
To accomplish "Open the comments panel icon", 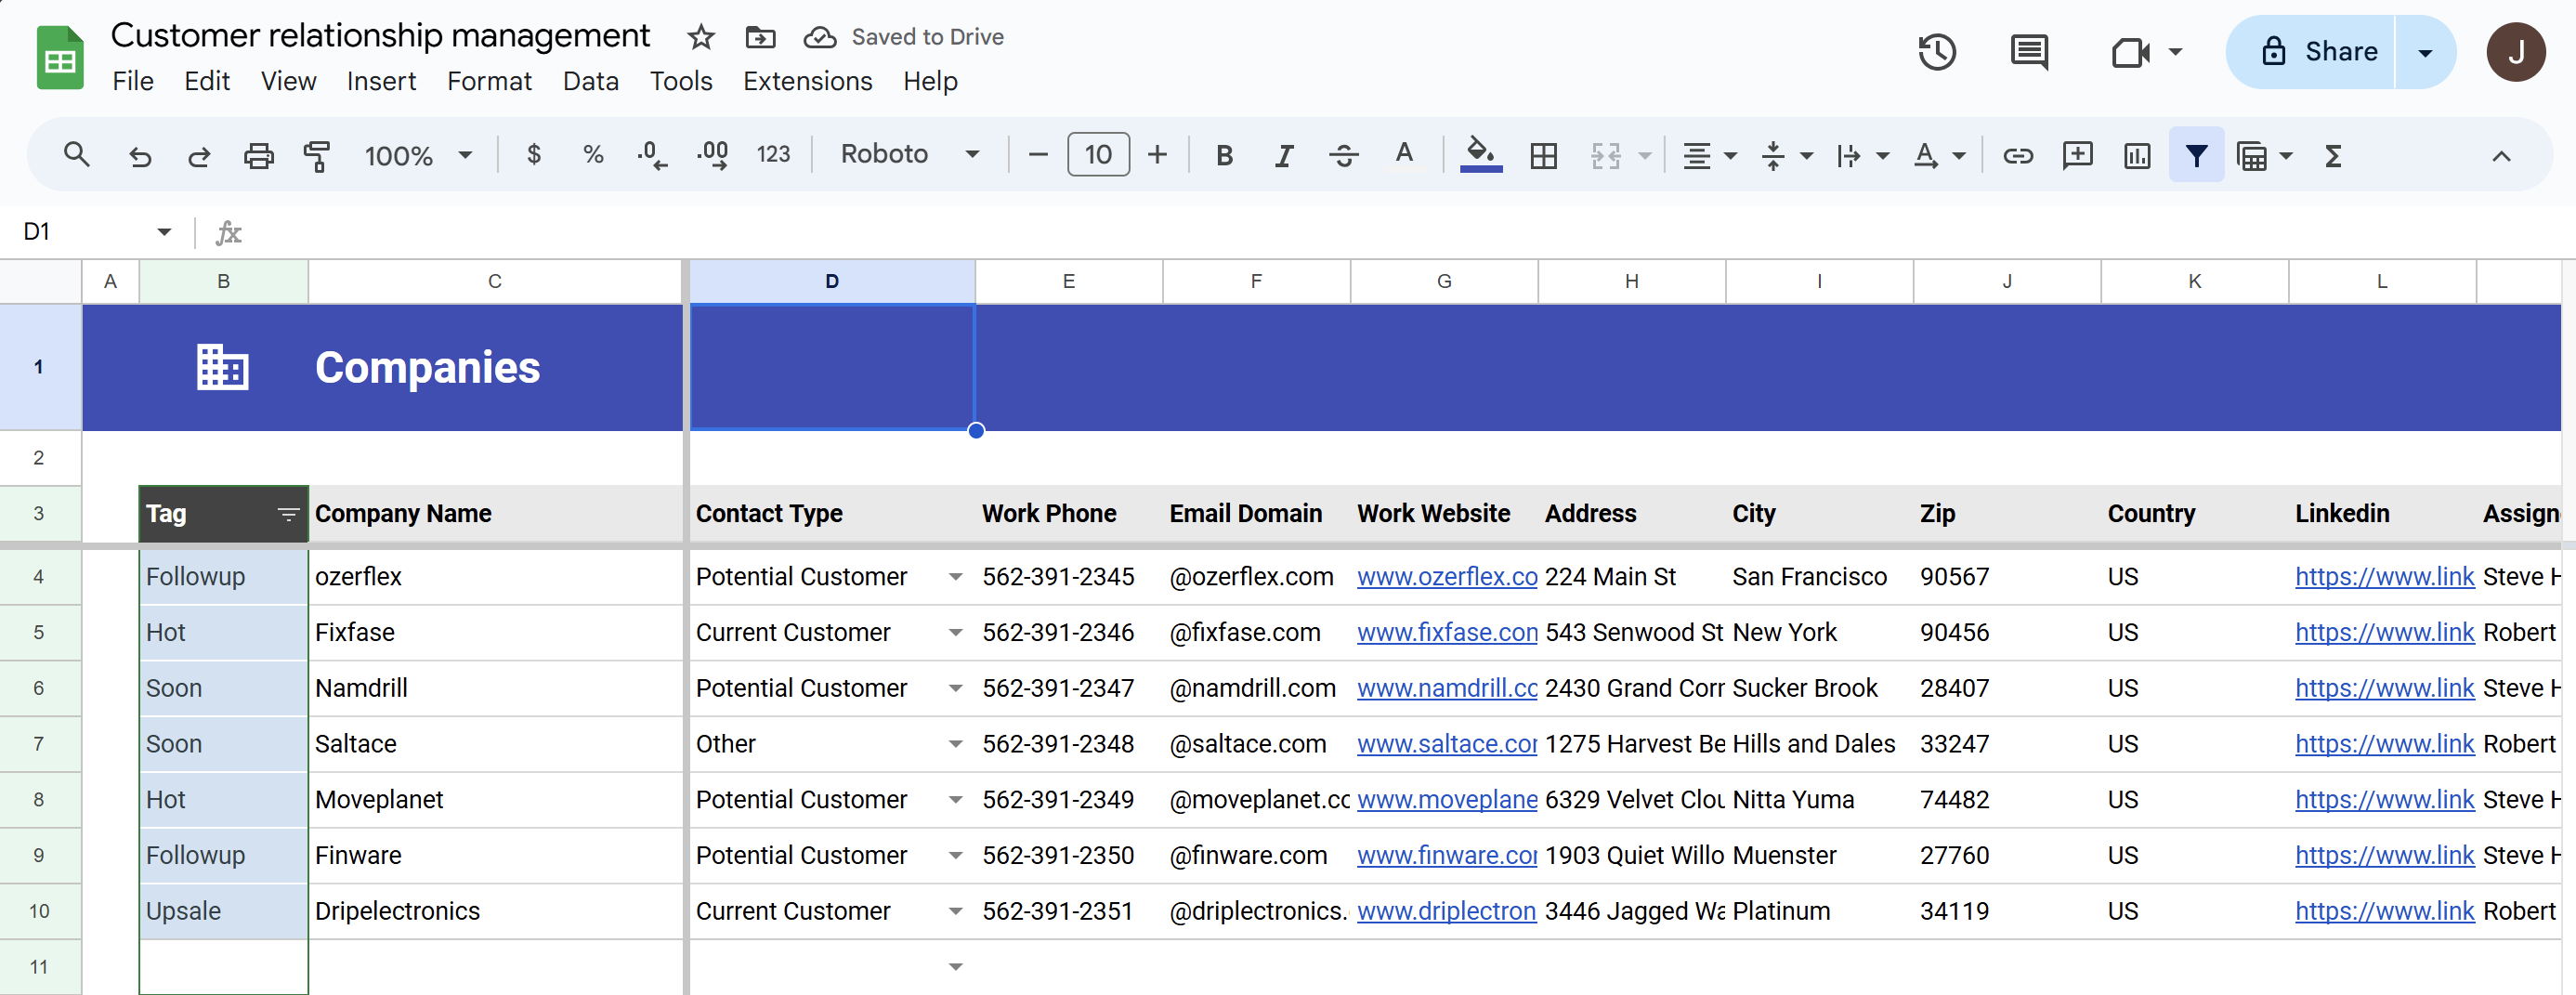I will point(2028,52).
